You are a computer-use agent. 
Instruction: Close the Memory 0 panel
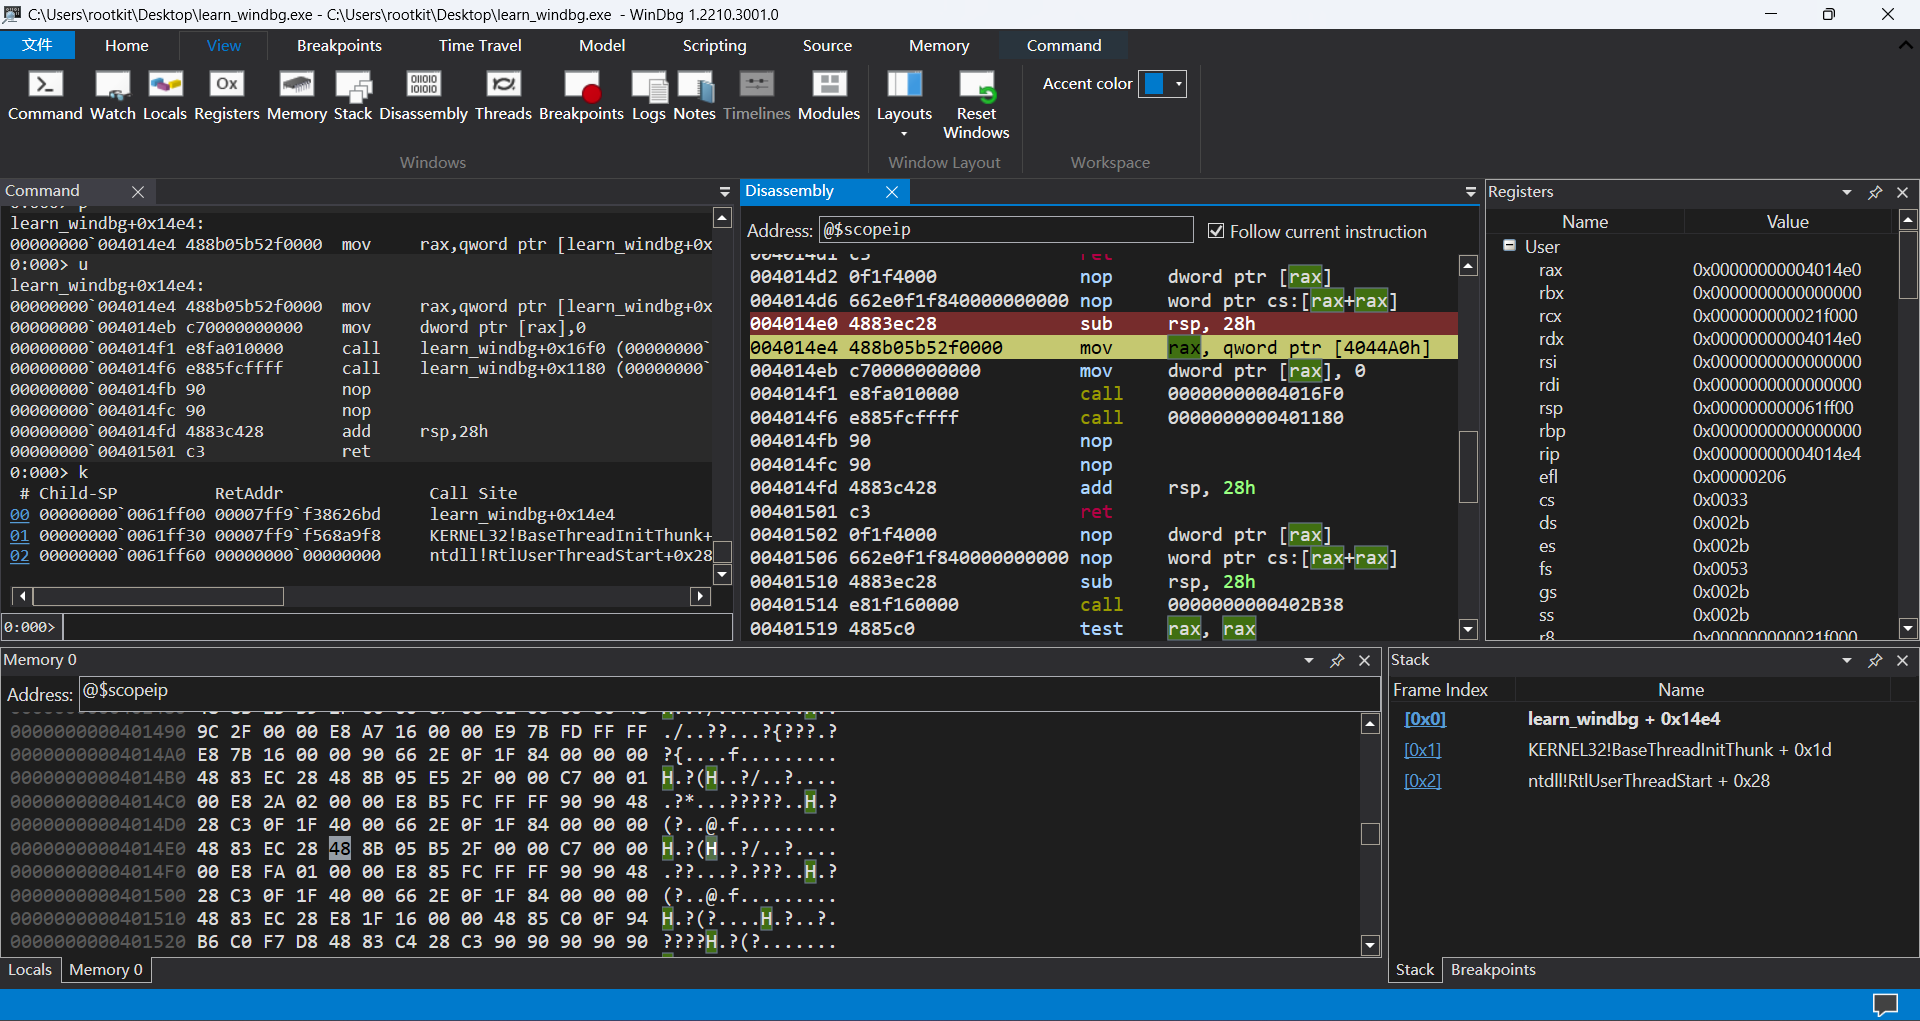tap(1365, 660)
